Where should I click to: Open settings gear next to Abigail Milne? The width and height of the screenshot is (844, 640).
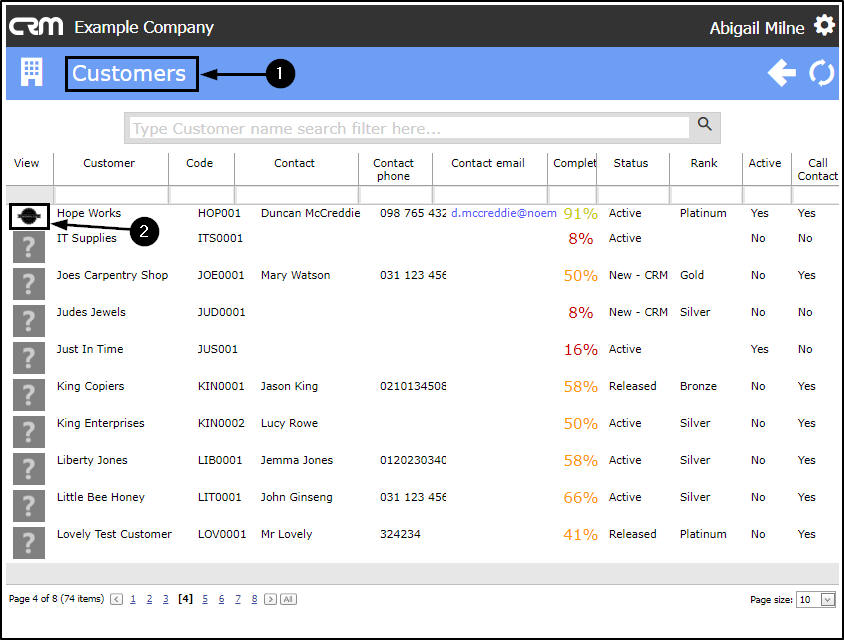coord(824,25)
